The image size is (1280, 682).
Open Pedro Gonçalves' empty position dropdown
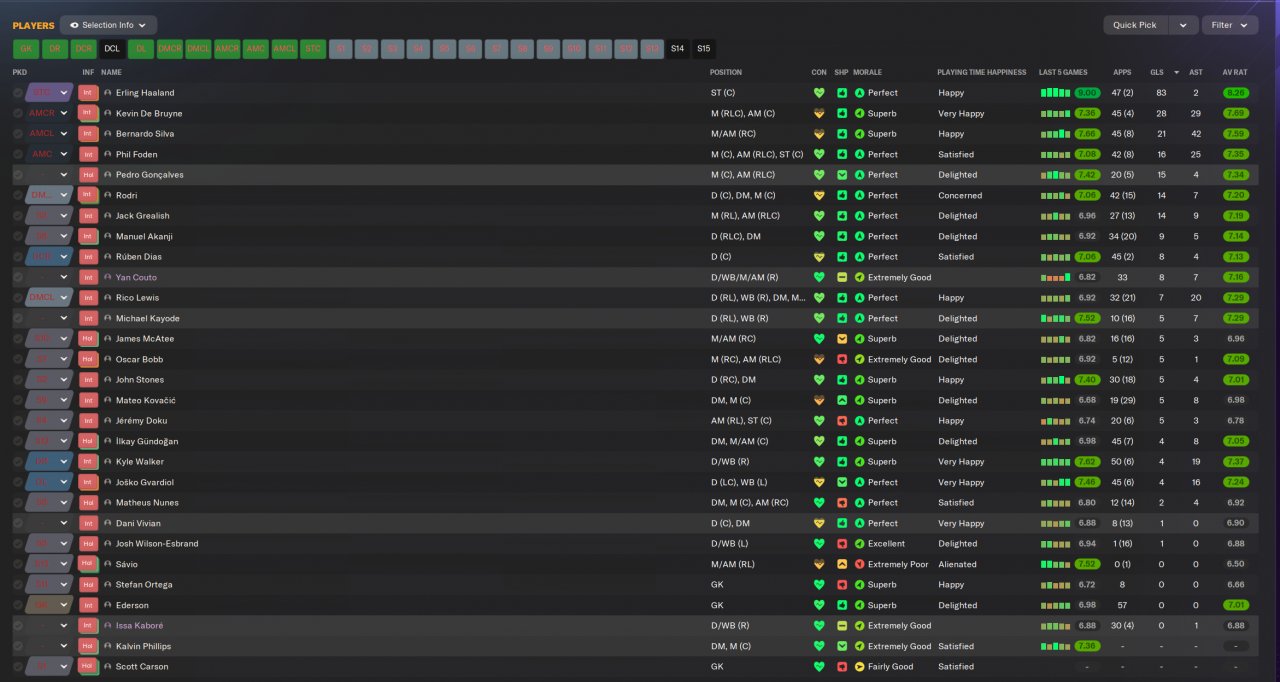coord(49,175)
